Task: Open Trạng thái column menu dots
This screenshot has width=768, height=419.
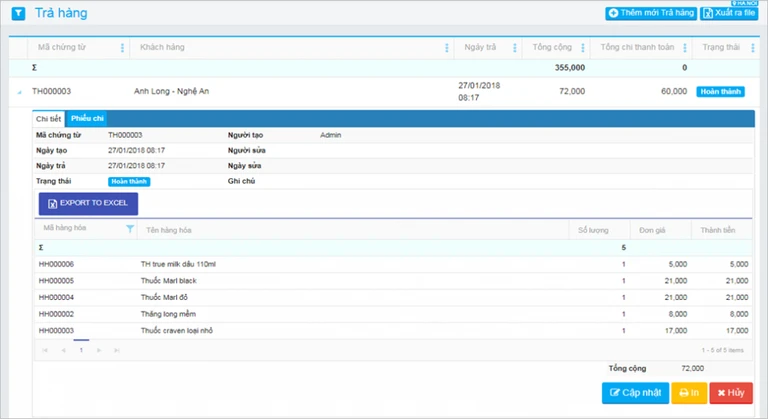Action: pos(752,48)
